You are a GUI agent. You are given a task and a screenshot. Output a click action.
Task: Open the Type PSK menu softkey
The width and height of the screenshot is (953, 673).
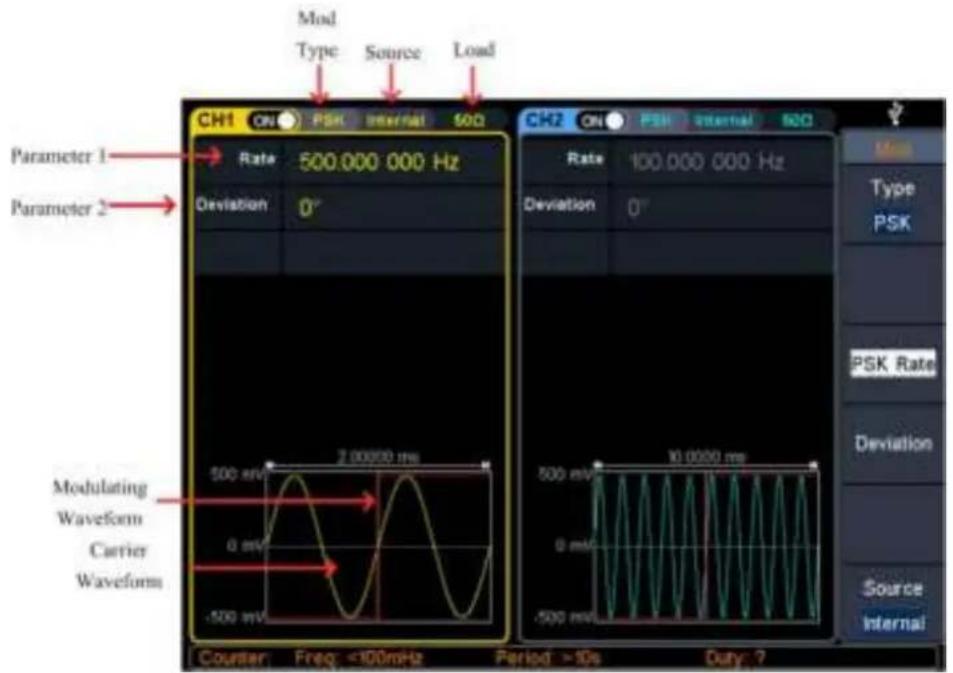tap(892, 205)
